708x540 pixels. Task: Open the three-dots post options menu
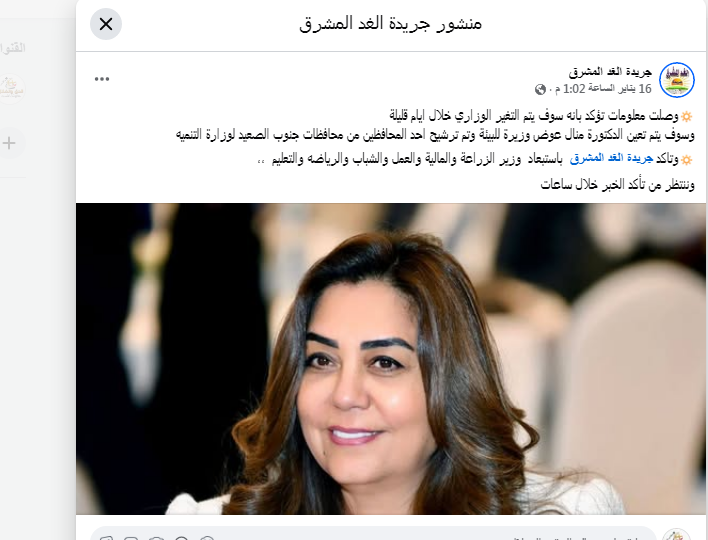102,79
